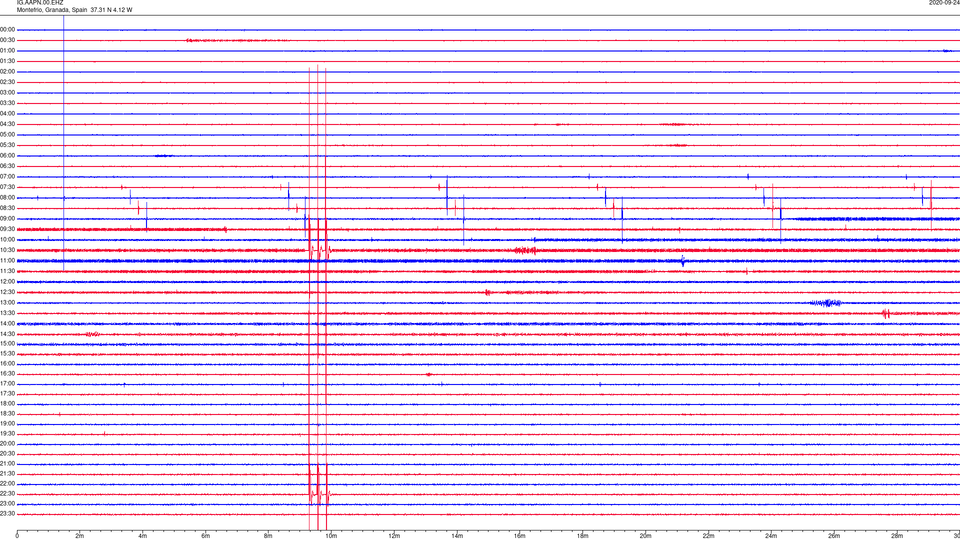Choose the 03:00 time label

pyautogui.click(x=8, y=92)
